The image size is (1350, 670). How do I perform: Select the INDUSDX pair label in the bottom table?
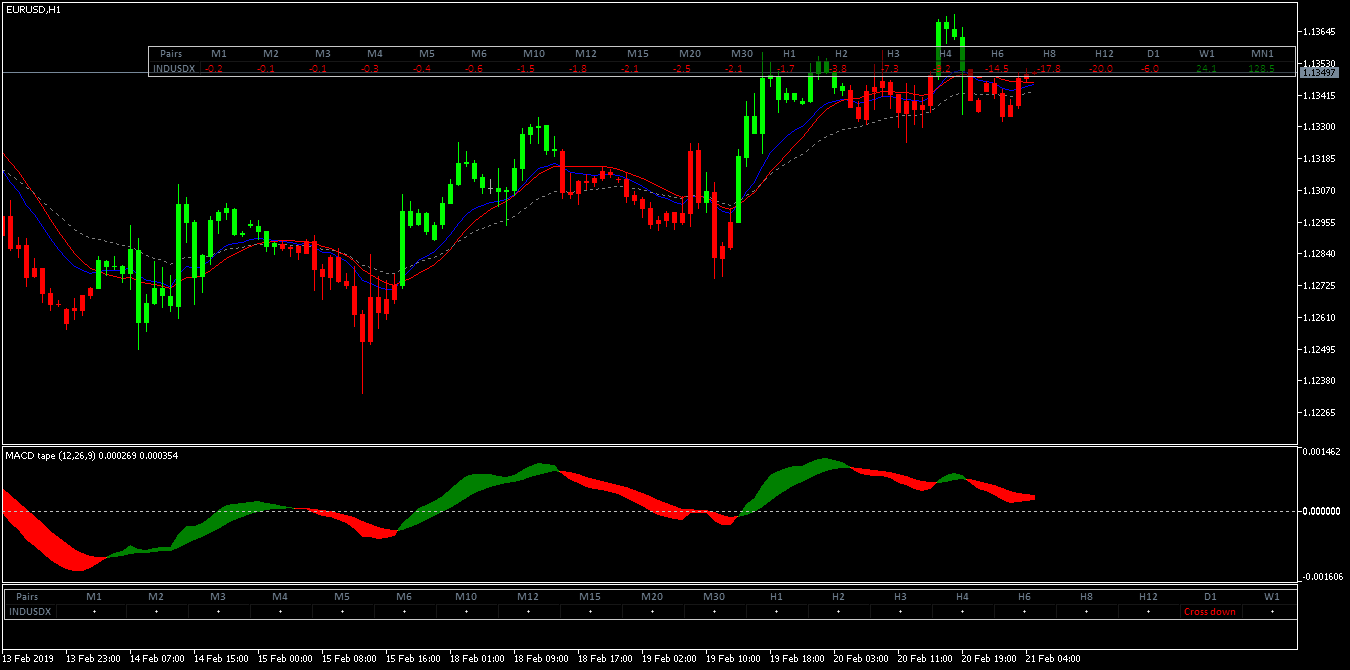point(32,611)
